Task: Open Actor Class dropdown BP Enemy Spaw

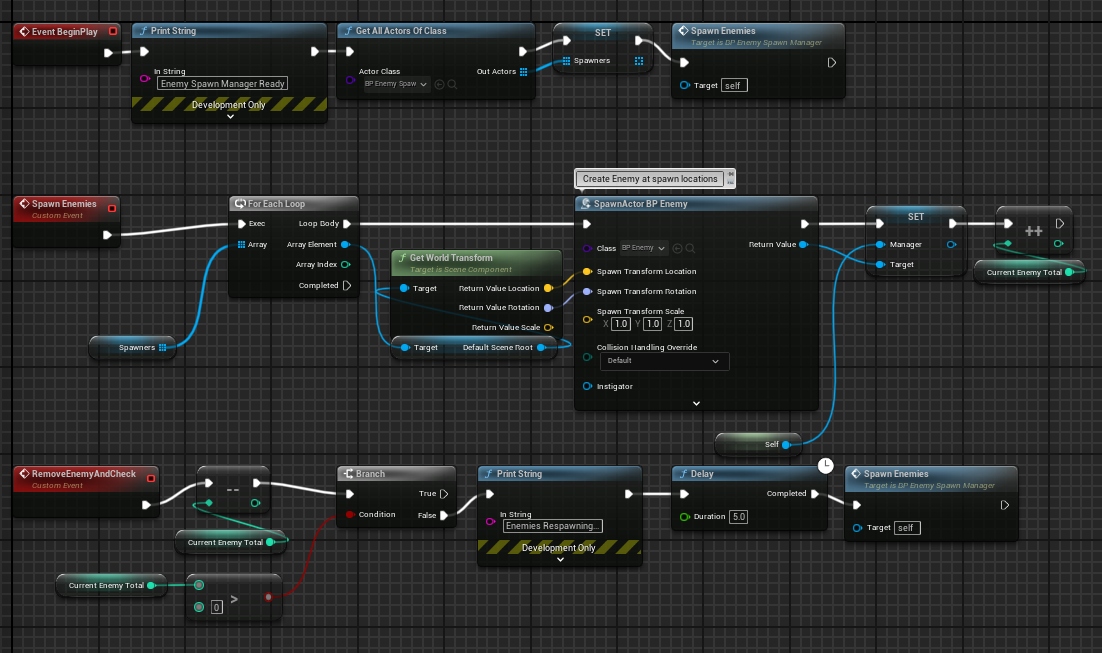Action: (x=396, y=84)
